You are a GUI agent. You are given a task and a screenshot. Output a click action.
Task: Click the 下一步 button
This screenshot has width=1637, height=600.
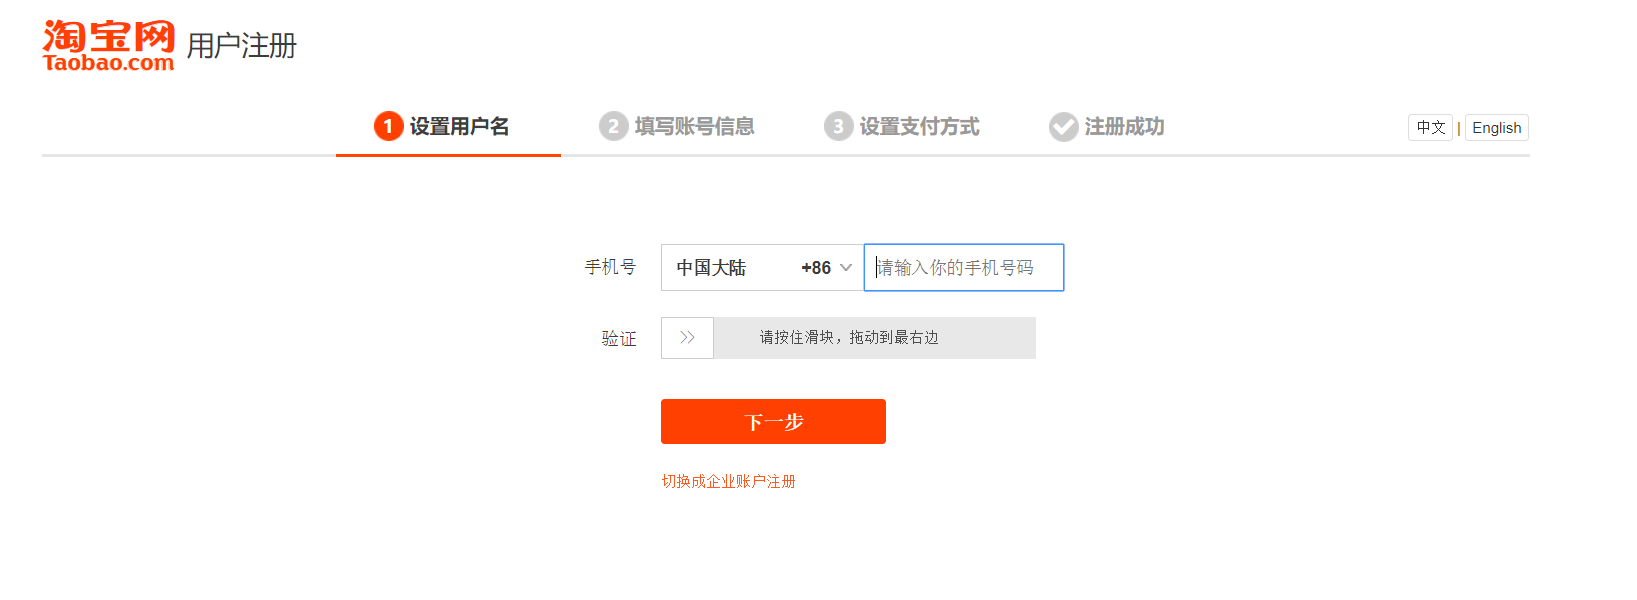772,421
